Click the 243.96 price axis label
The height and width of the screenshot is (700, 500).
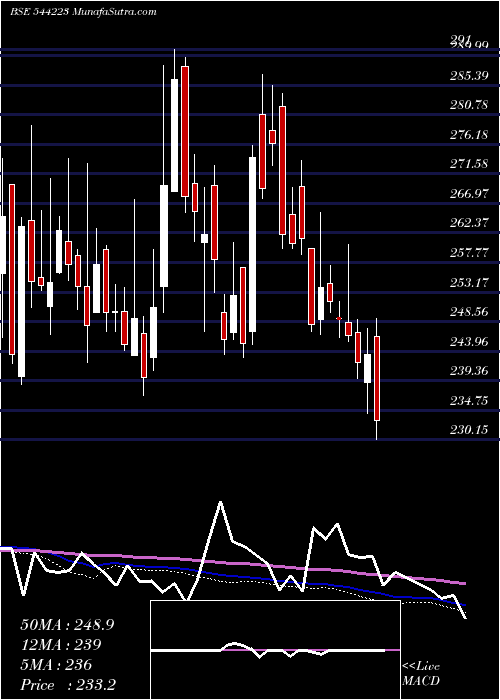pyautogui.click(x=468, y=342)
